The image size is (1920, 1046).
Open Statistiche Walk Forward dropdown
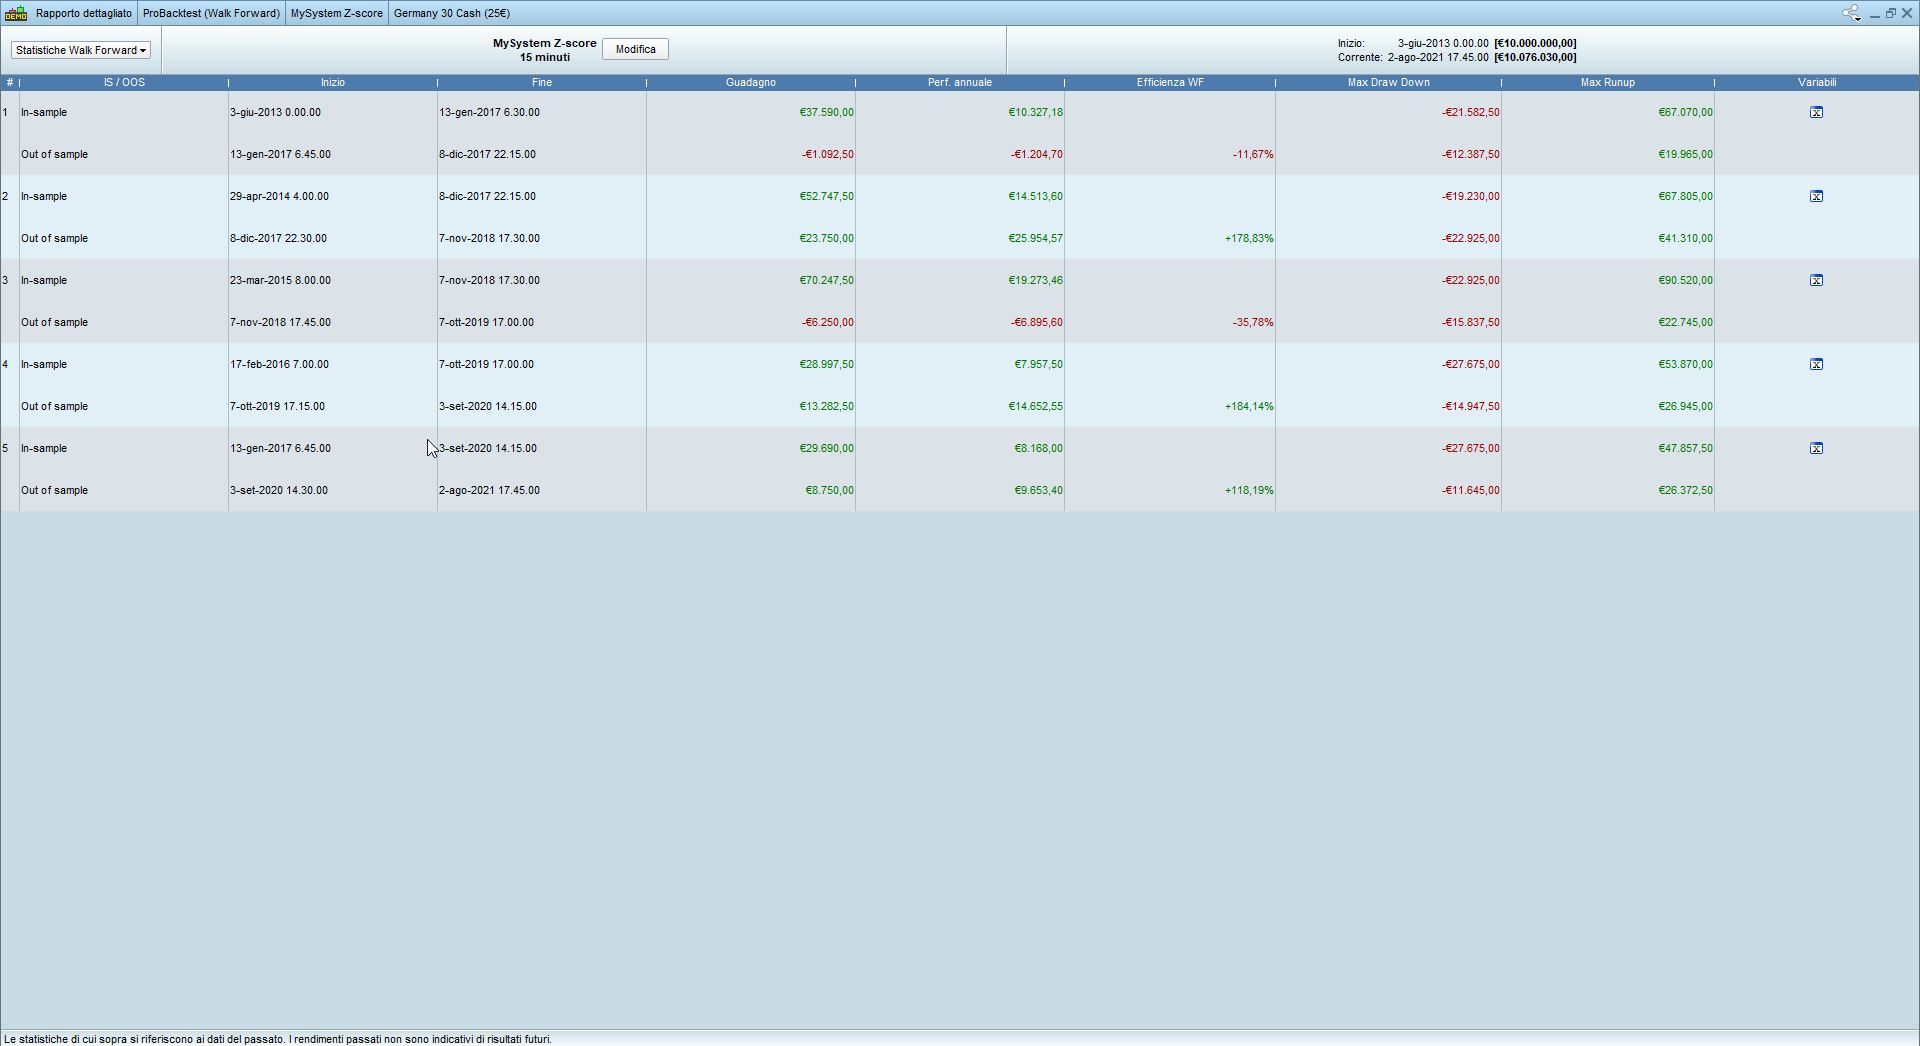81,50
